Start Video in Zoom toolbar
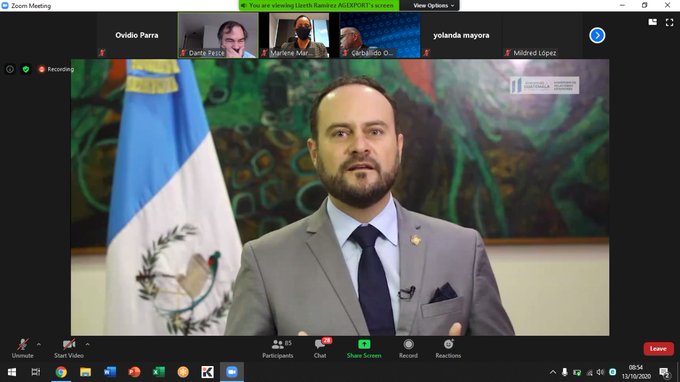This screenshot has width=680, height=382. point(69,349)
